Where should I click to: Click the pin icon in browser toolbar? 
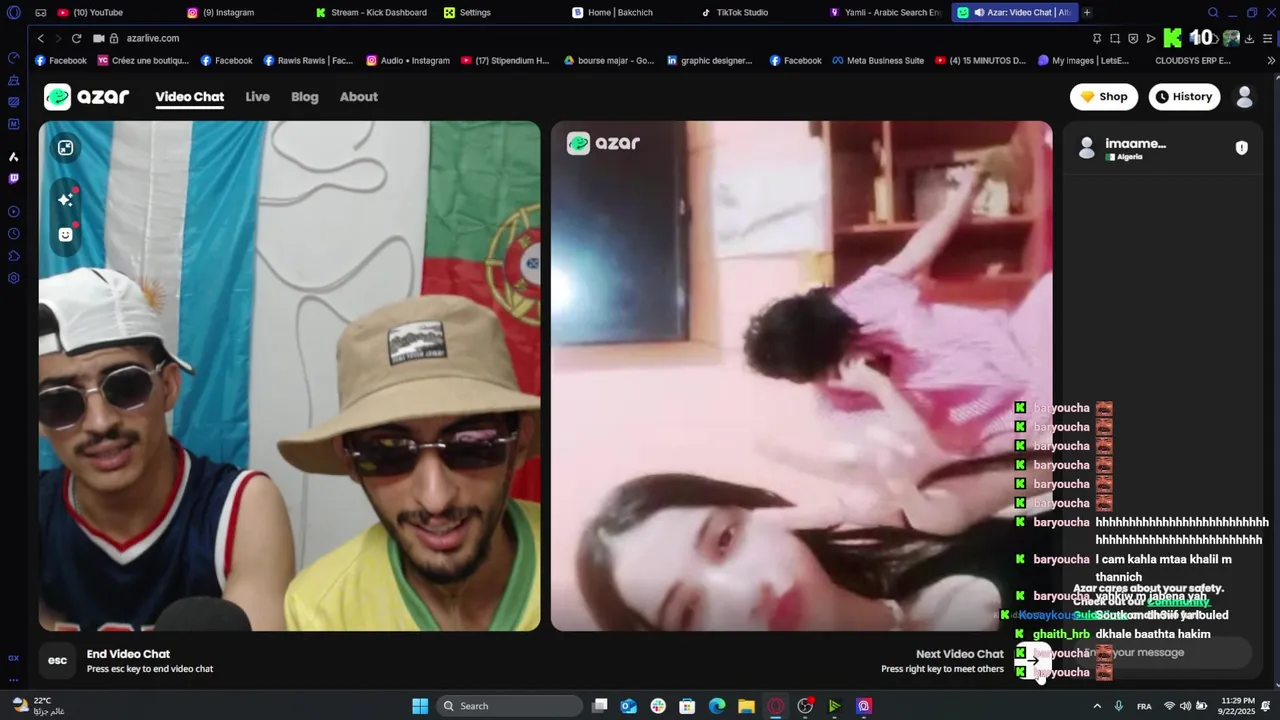pos(1097,38)
